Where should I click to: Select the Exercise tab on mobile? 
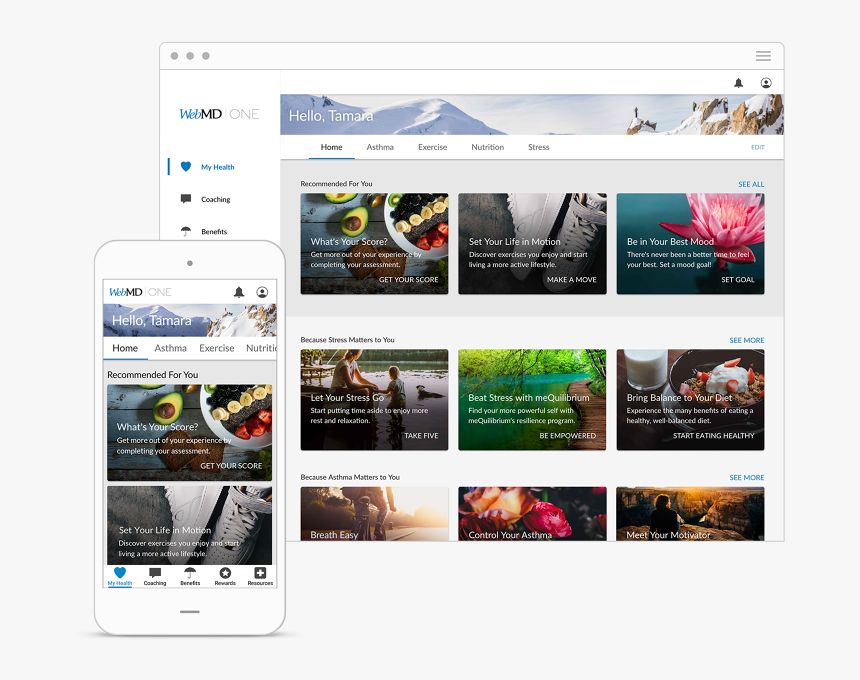point(216,348)
